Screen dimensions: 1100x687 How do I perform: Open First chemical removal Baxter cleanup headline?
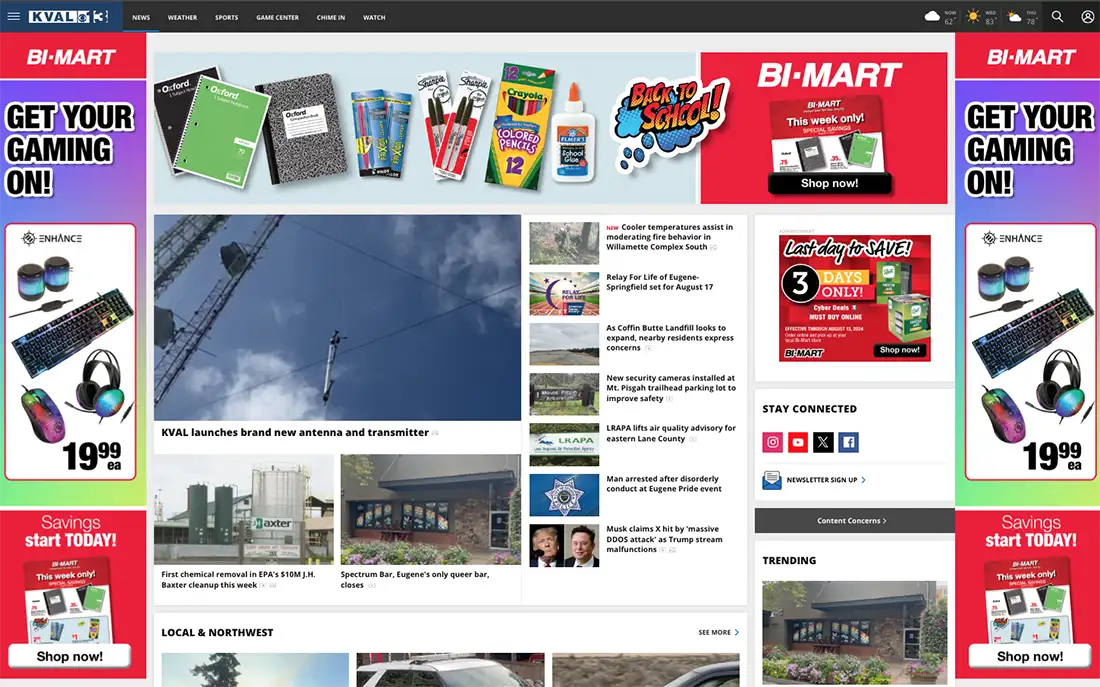pyautogui.click(x=239, y=580)
